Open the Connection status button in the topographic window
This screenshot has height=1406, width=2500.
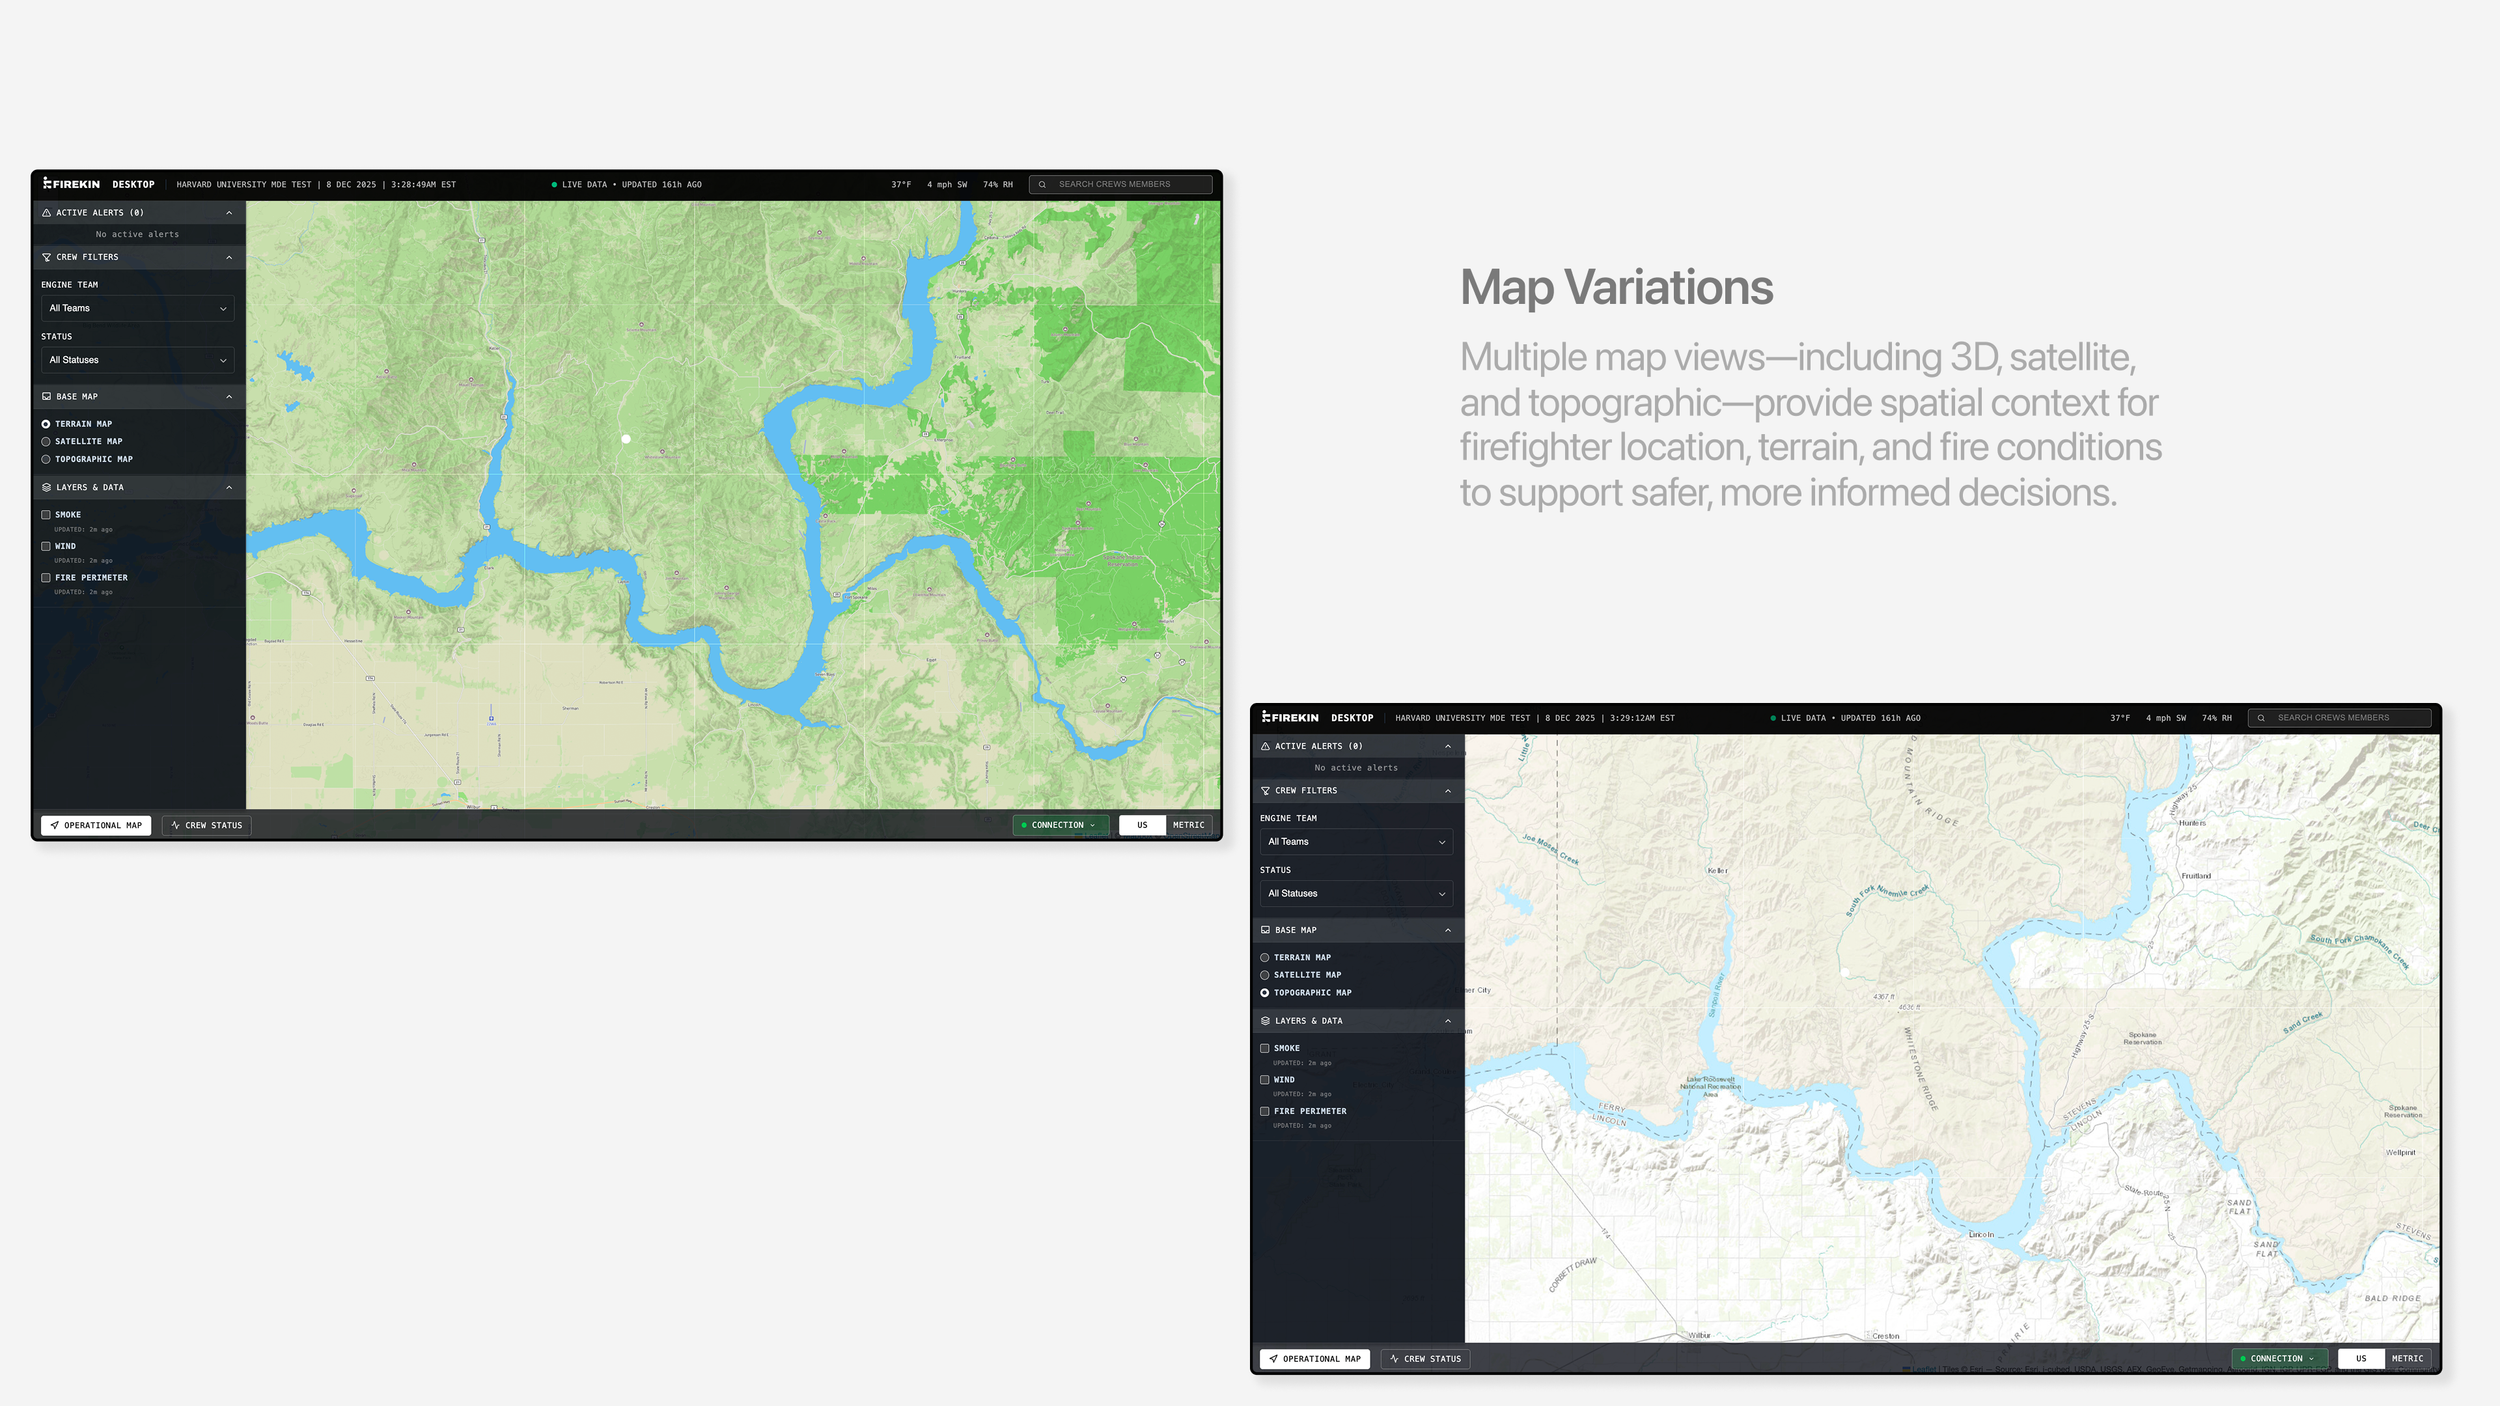(x=2278, y=1358)
